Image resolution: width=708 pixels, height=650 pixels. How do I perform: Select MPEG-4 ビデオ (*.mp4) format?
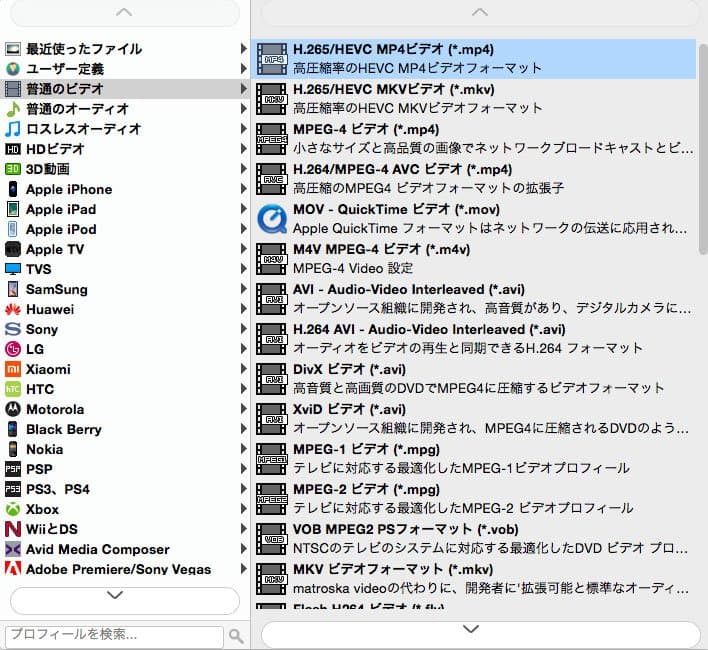[475, 139]
